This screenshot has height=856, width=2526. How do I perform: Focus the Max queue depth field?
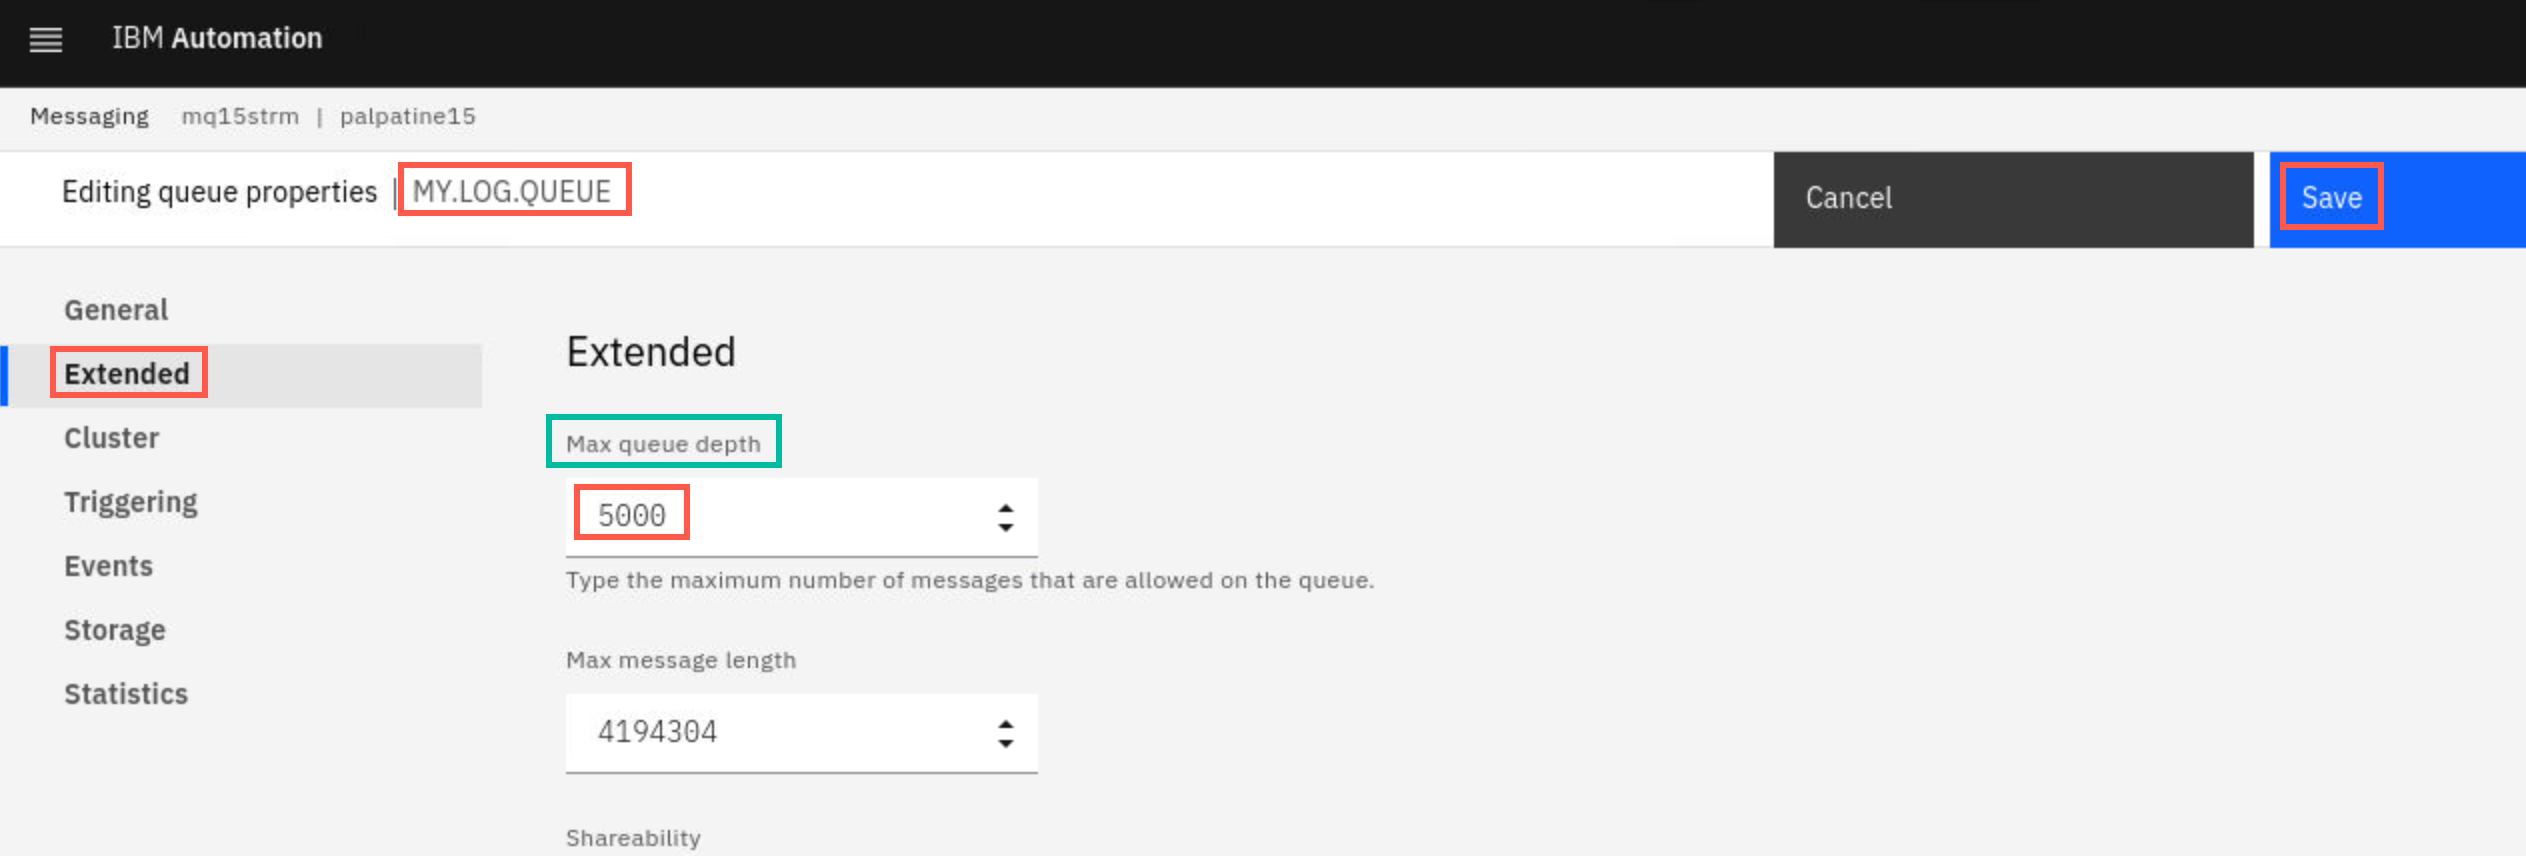(780, 517)
